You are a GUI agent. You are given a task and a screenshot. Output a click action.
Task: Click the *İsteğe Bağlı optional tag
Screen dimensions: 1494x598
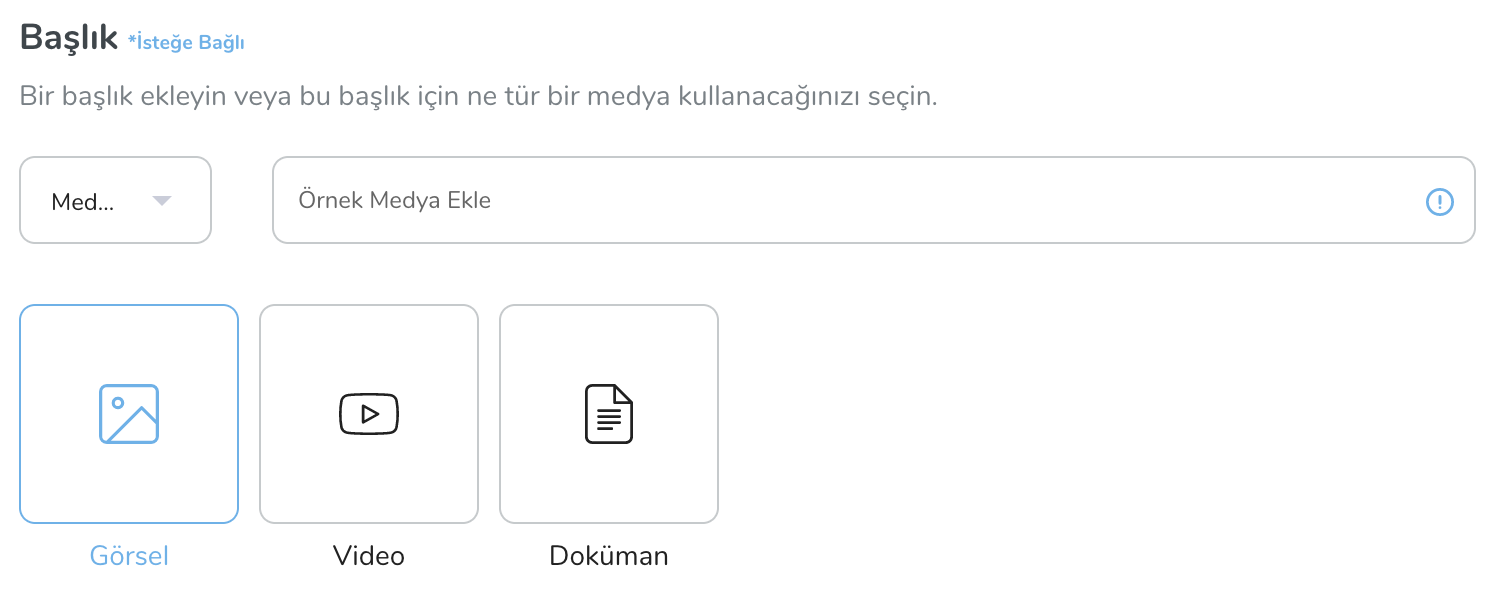(186, 42)
